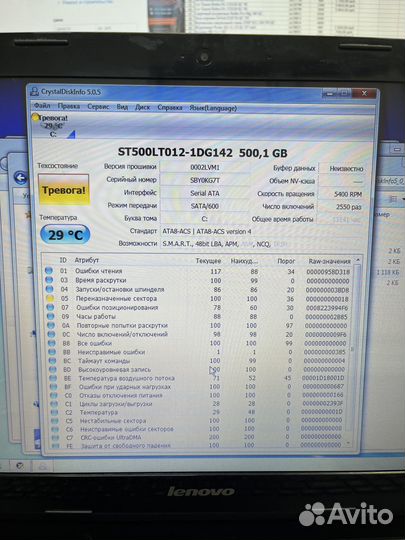Screen dimensions: 405x540
Task: Click the Порог column header
Action: [x=286, y=261]
